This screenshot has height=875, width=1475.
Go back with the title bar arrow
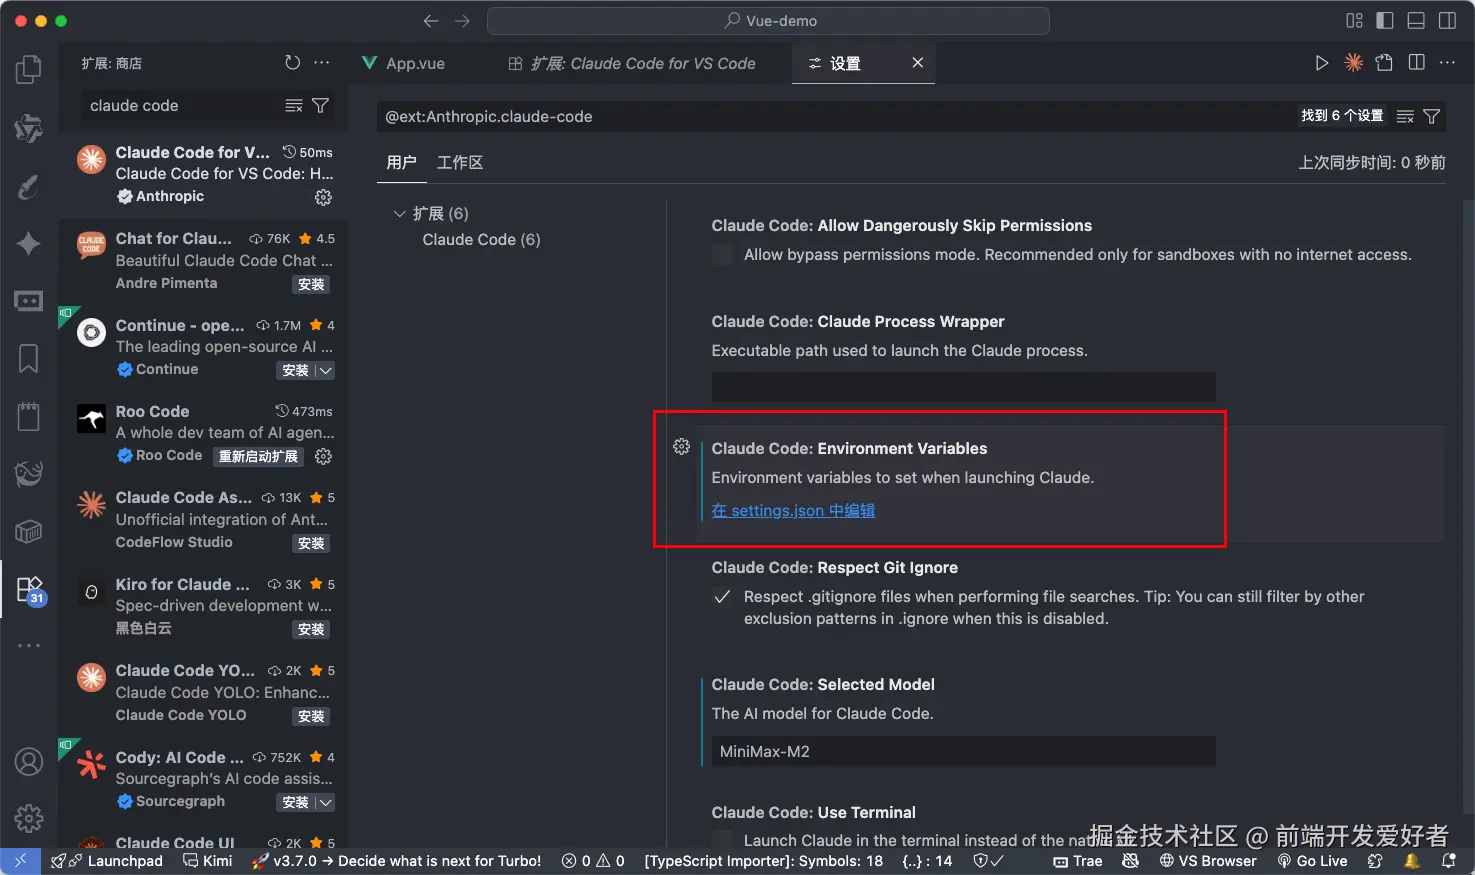coord(431,21)
